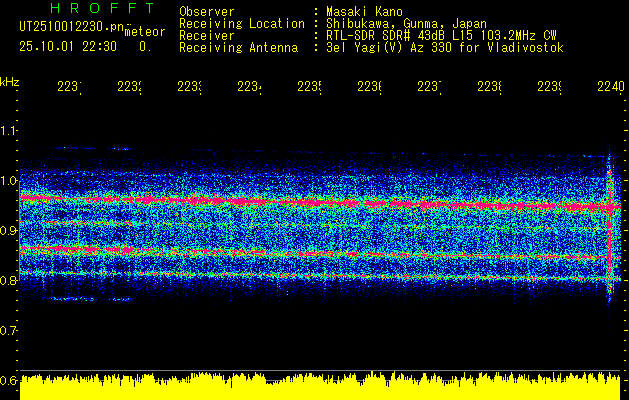
Task: Click the 2231 time marker
Action: (x=69, y=86)
